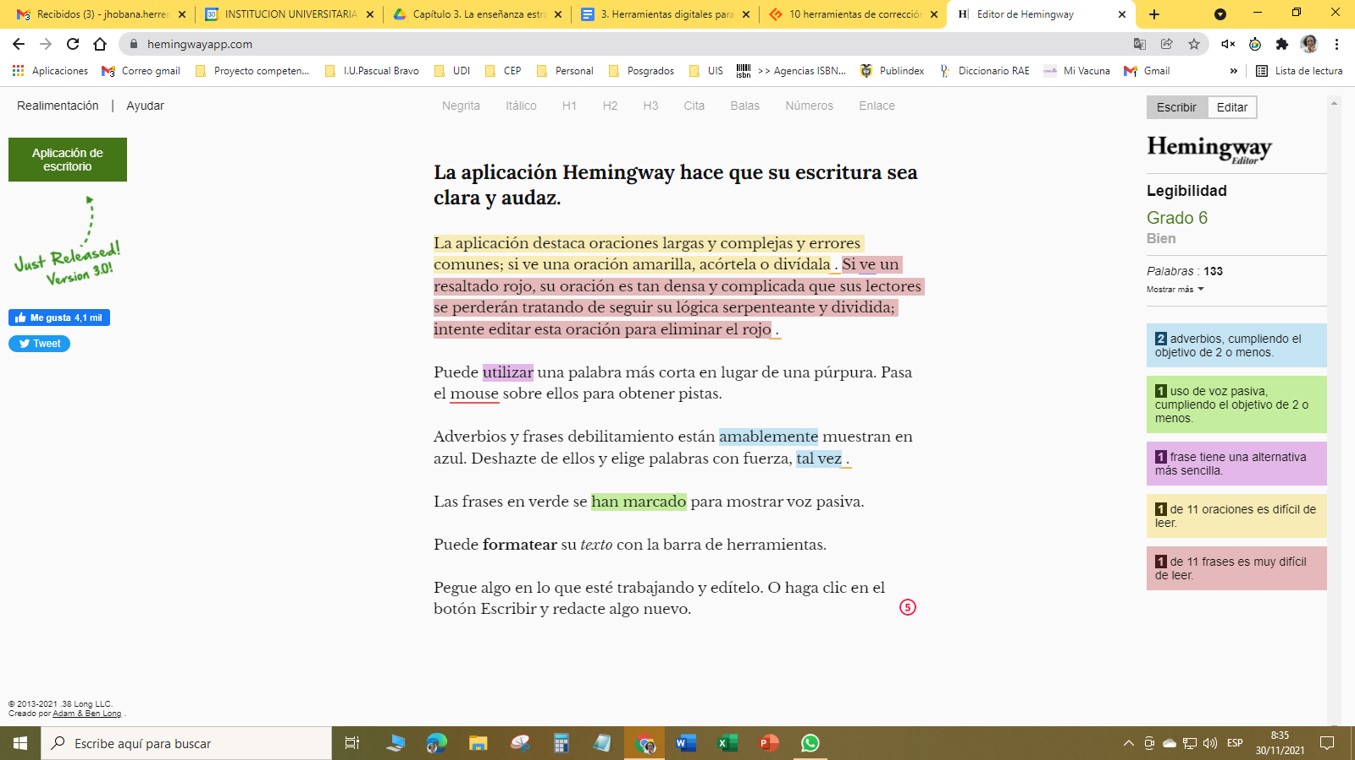Viewport: 1355px width, 760px height.
Task: Open WhatsApp from the taskbar
Action: (810, 743)
